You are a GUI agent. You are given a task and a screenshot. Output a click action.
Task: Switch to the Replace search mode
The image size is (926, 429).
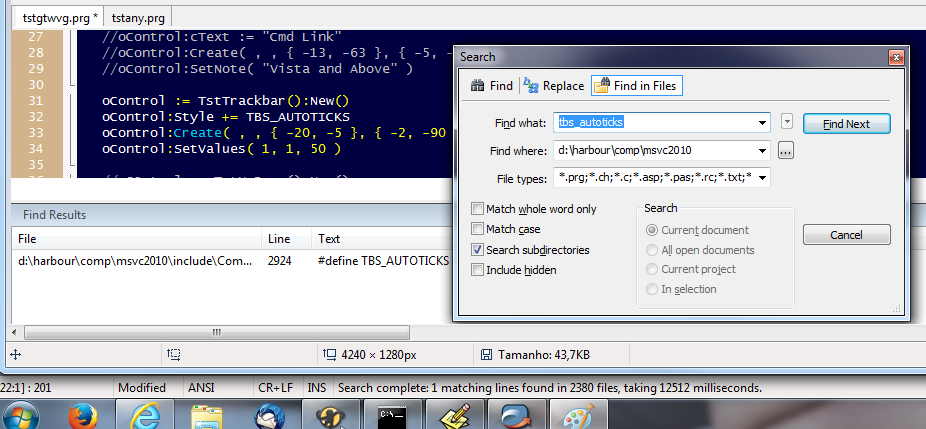[552, 86]
